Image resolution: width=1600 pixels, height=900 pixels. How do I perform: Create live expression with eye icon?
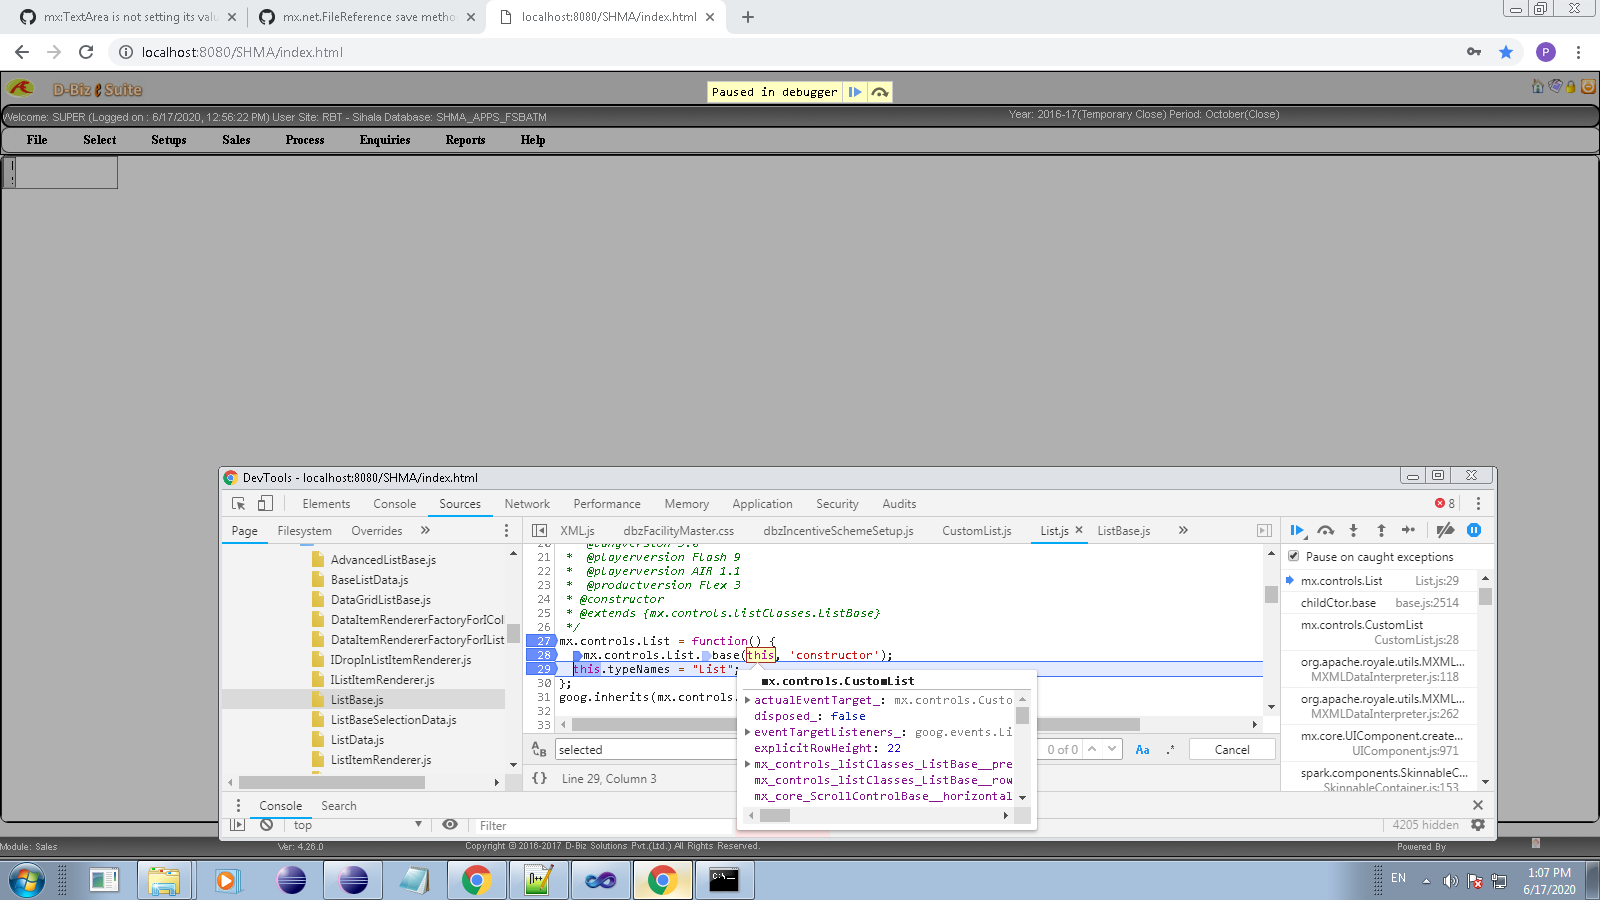[x=450, y=825]
